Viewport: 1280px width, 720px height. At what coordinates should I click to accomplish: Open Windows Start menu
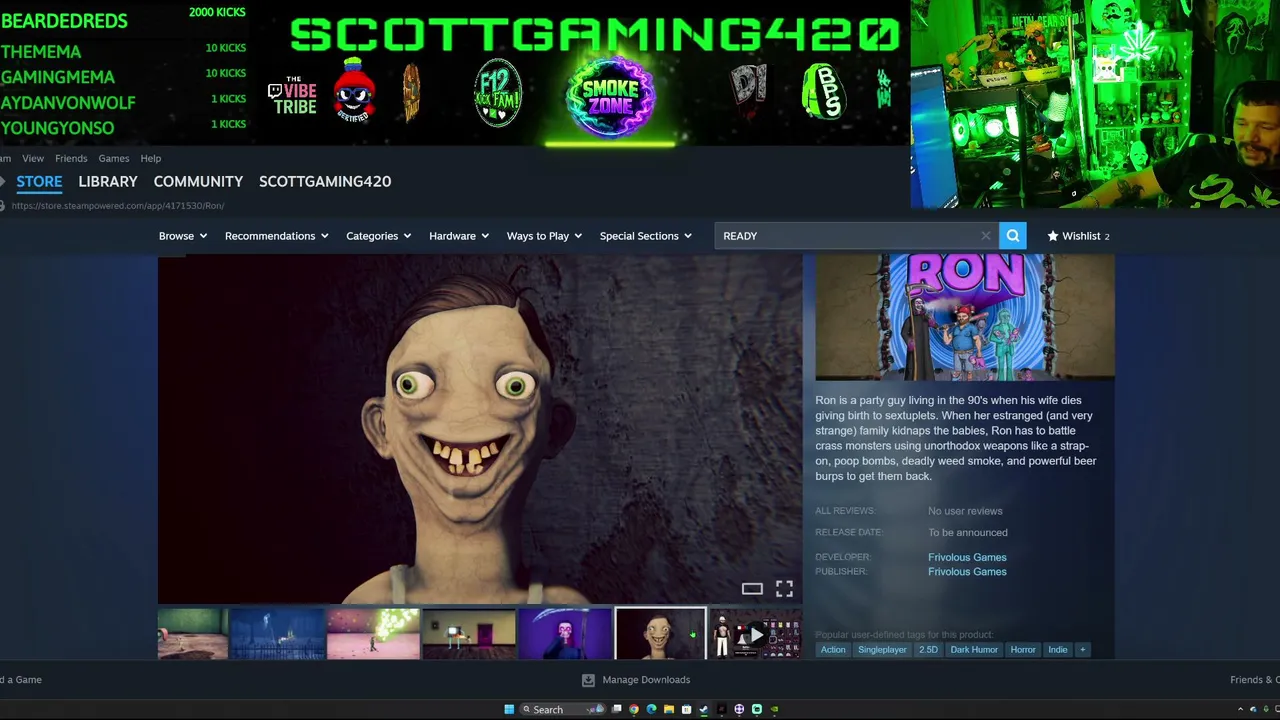[509, 709]
